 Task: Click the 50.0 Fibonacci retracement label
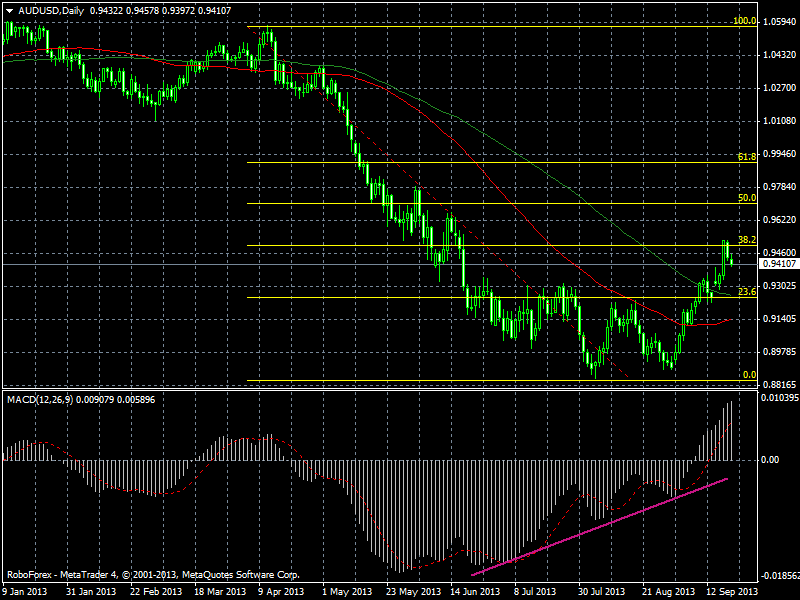point(747,198)
